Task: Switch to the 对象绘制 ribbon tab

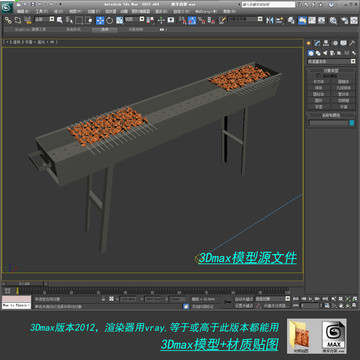Action: point(136,29)
